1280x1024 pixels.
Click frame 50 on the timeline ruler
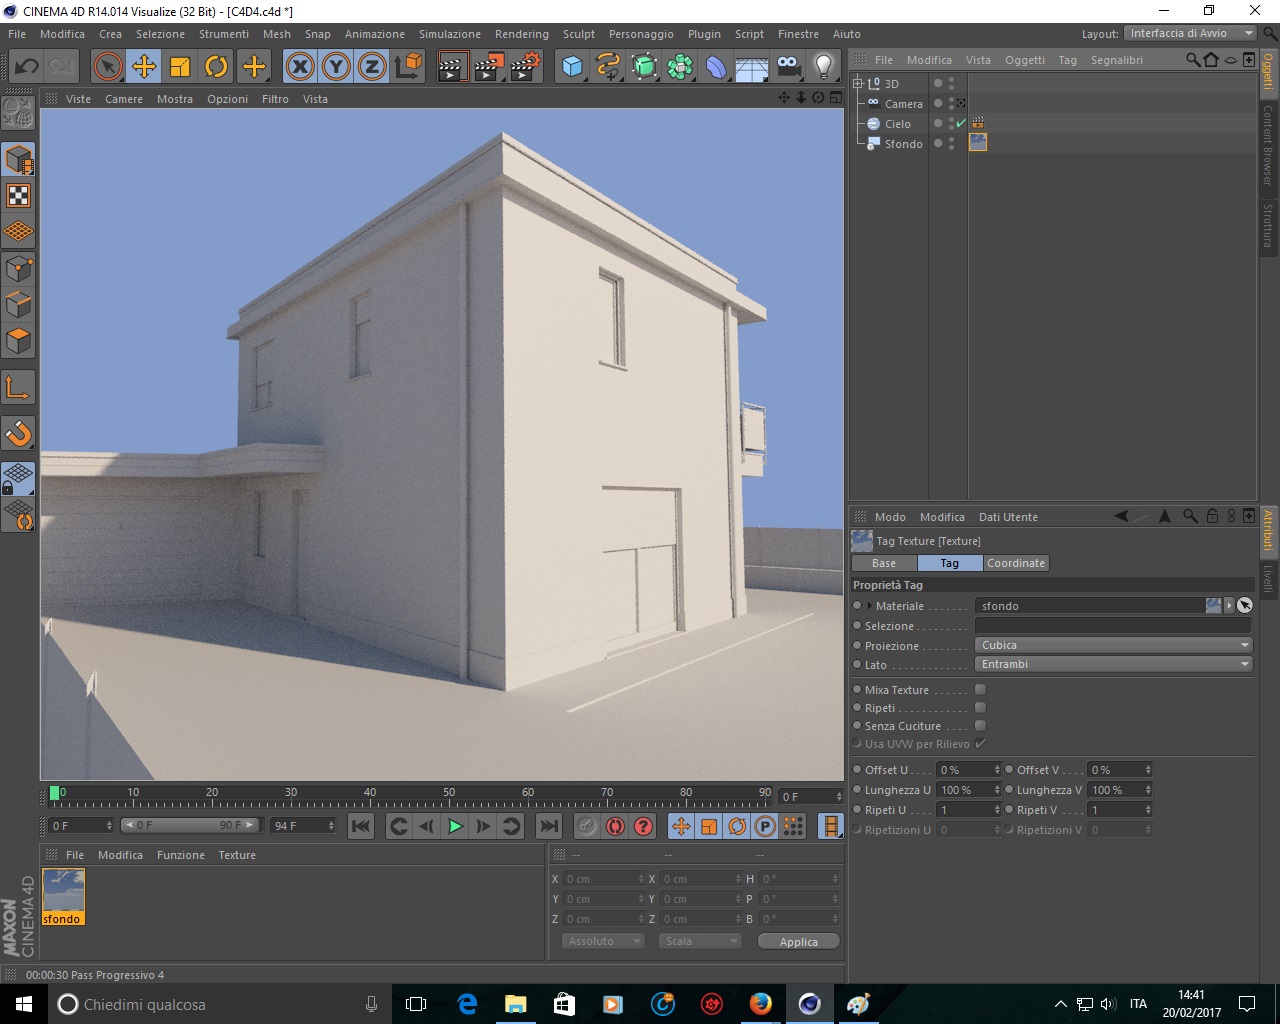click(449, 795)
